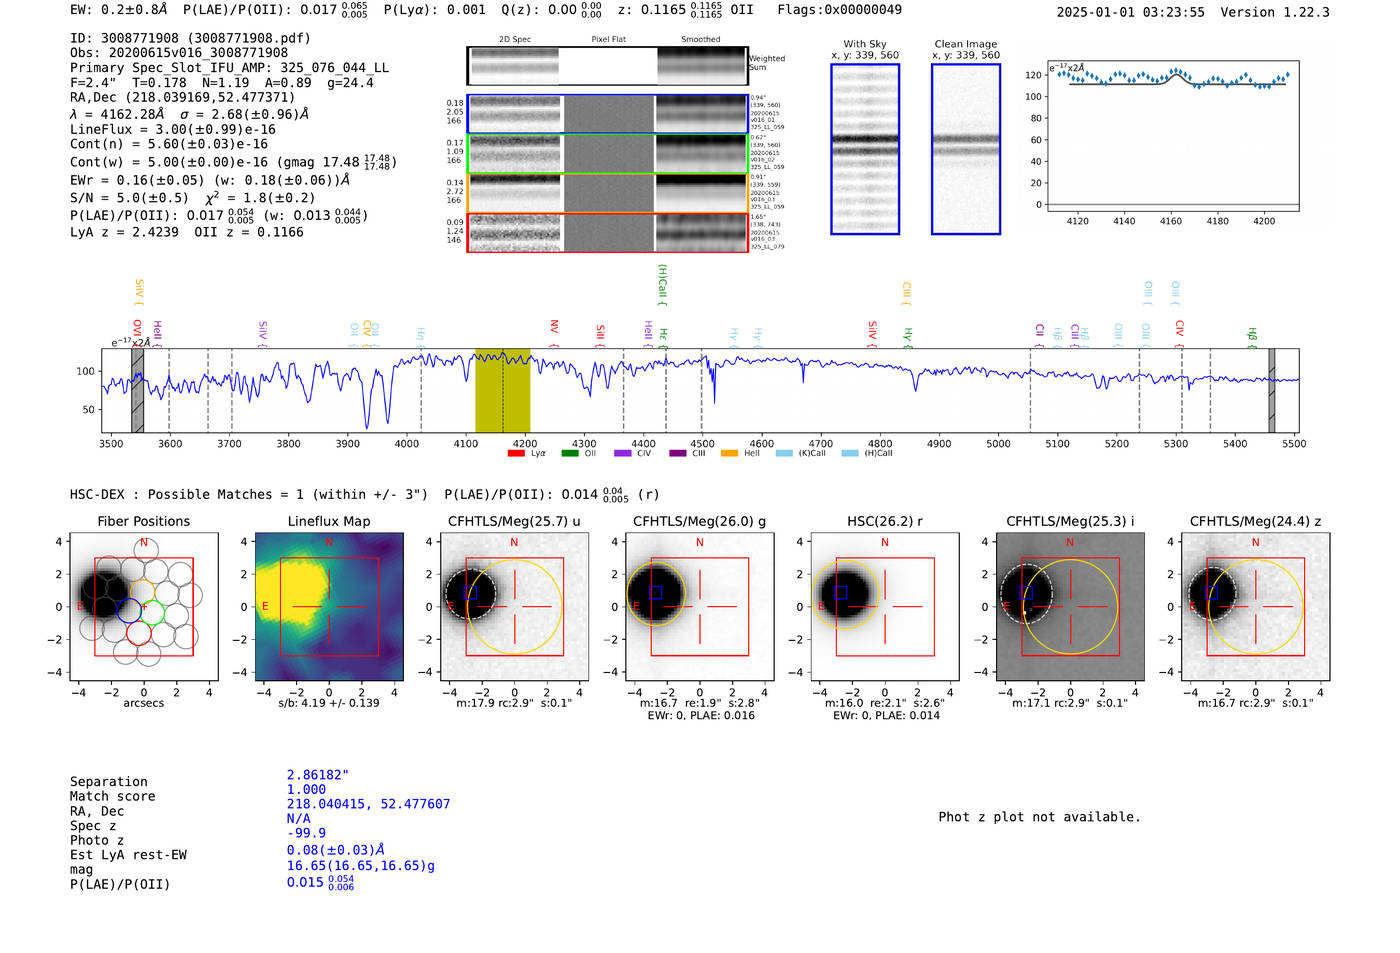Screen dimensions: 1400x953
Task: Select the green-bordered fiber spectrum row
Action: [x=608, y=154]
